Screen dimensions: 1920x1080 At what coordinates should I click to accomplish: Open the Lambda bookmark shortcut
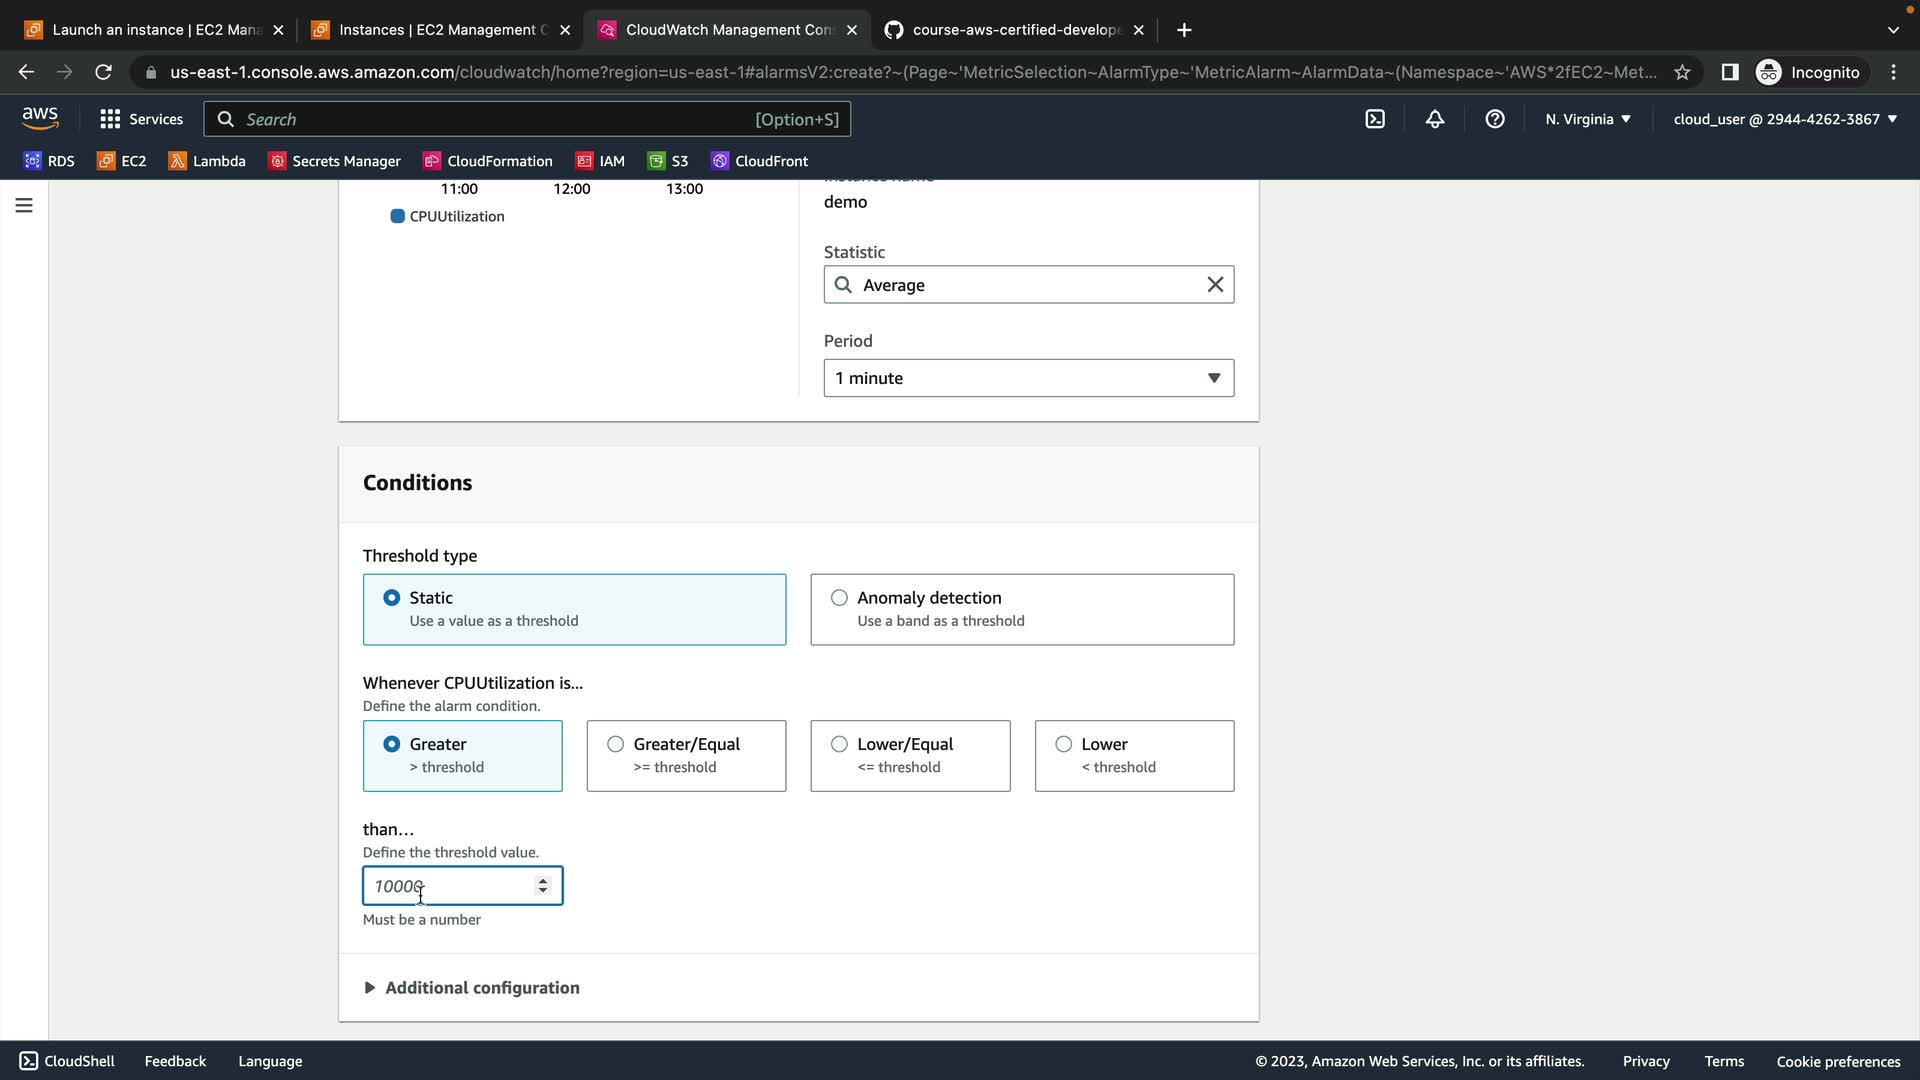tap(207, 161)
